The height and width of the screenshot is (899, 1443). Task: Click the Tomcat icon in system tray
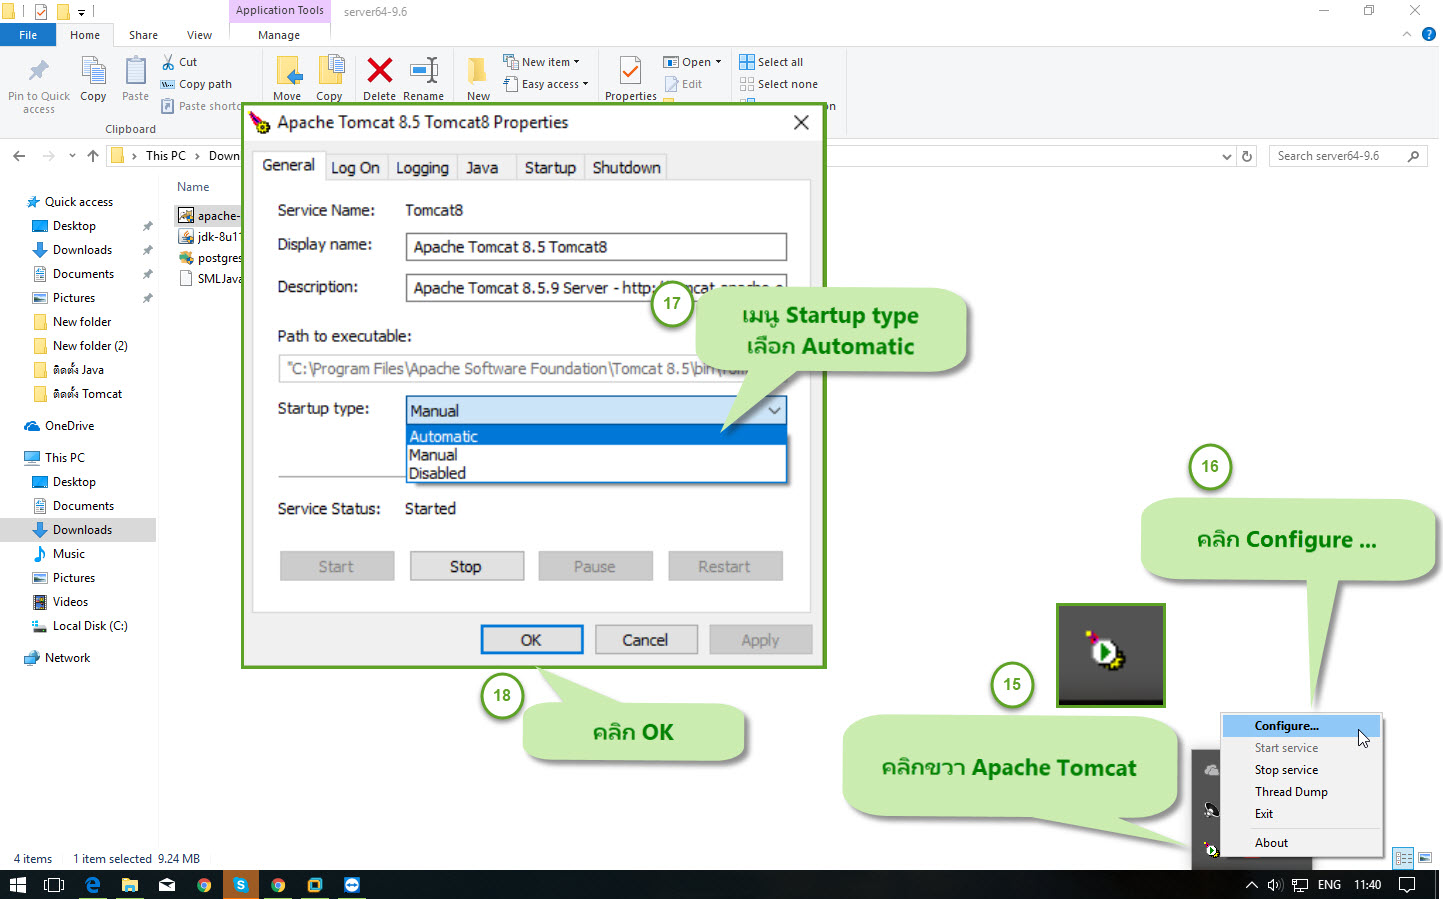click(1211, 850)
